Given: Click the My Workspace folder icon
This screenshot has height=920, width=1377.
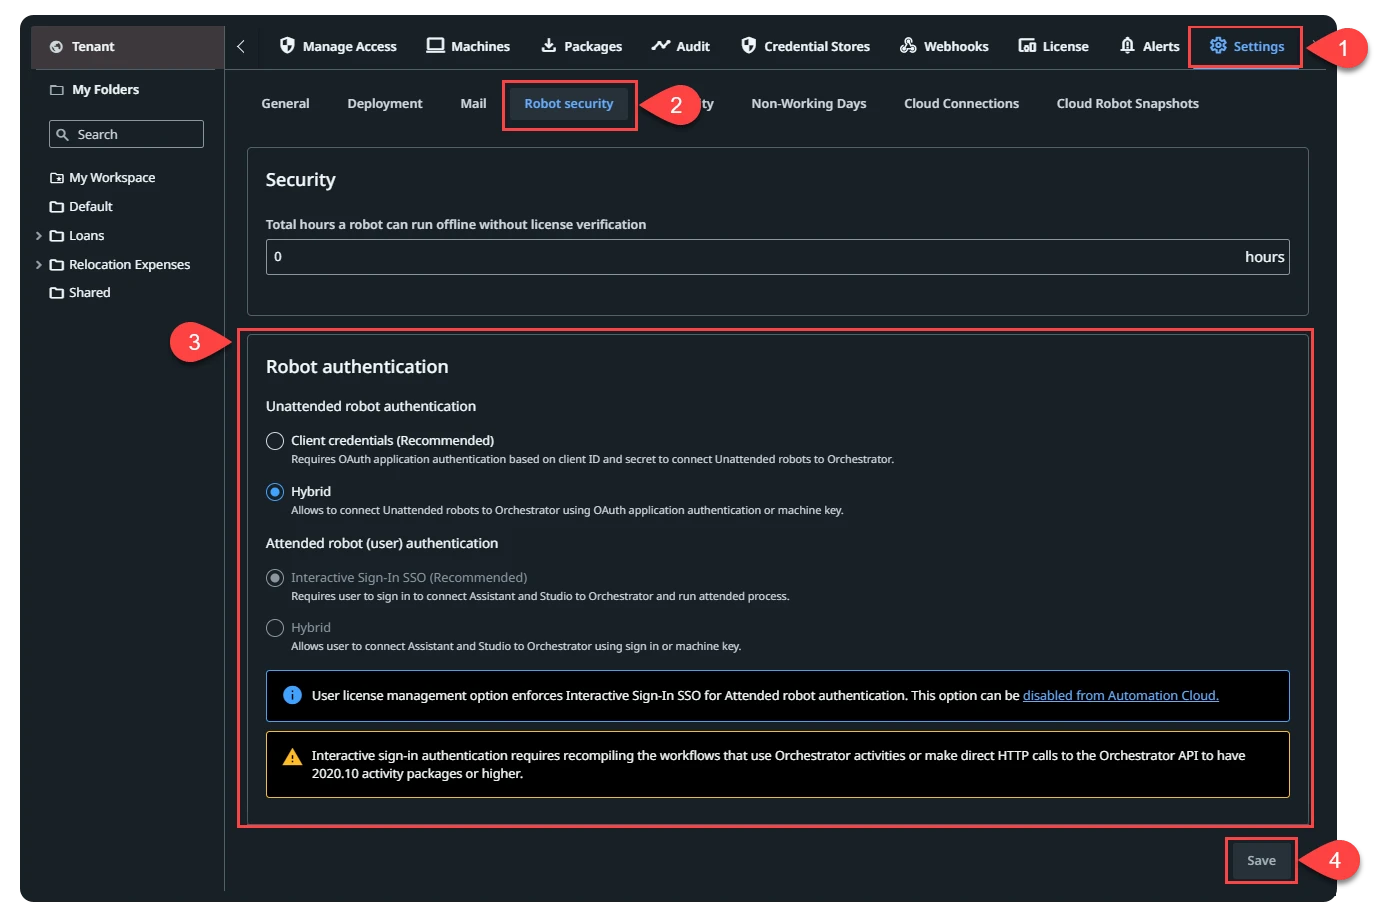Looking at the screenshot, I should pos(57,178).
